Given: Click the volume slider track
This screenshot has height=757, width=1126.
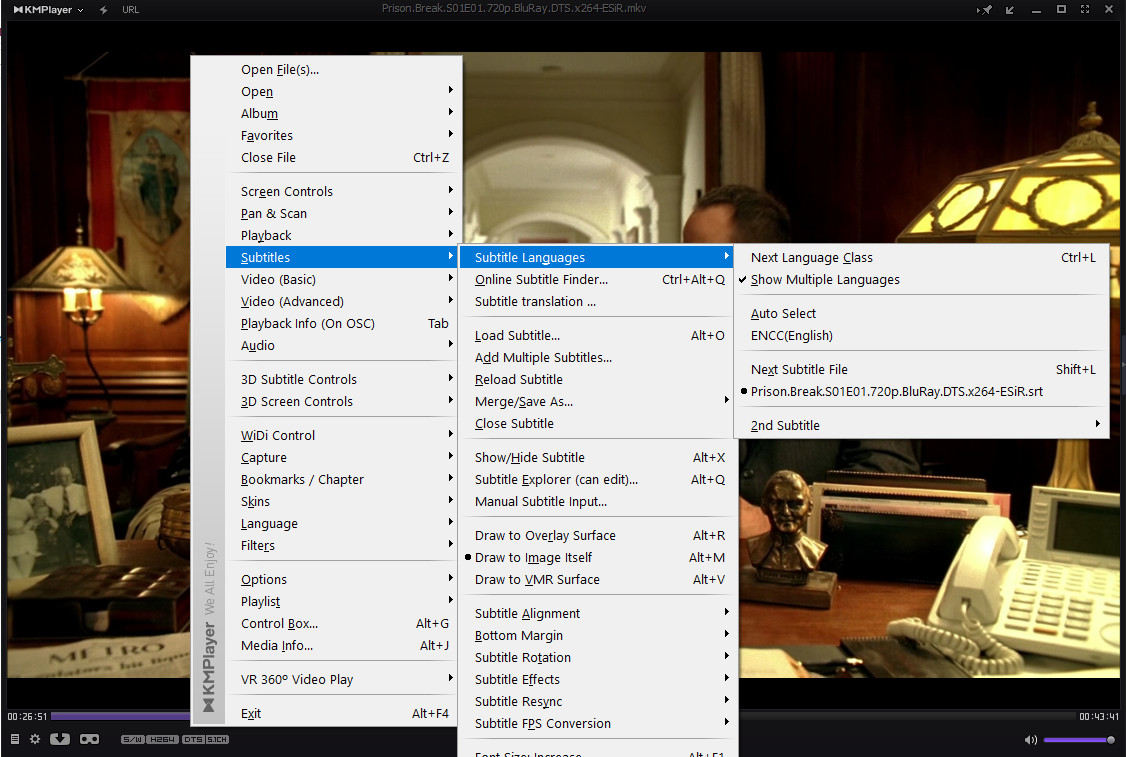Looking at the screenshot, I should pyautogui.click(x=1077, y=740).
